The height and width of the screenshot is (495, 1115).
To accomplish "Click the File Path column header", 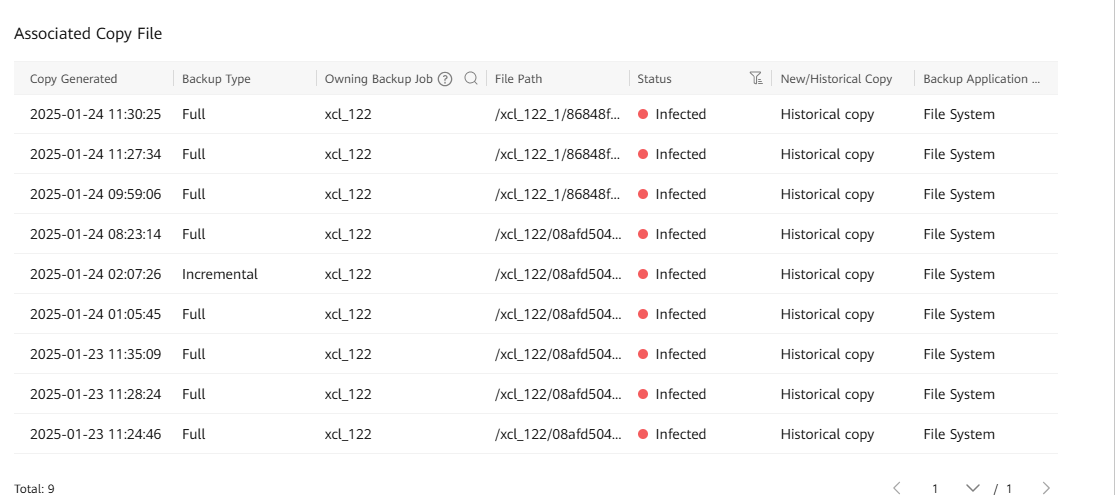I will 518,79.
